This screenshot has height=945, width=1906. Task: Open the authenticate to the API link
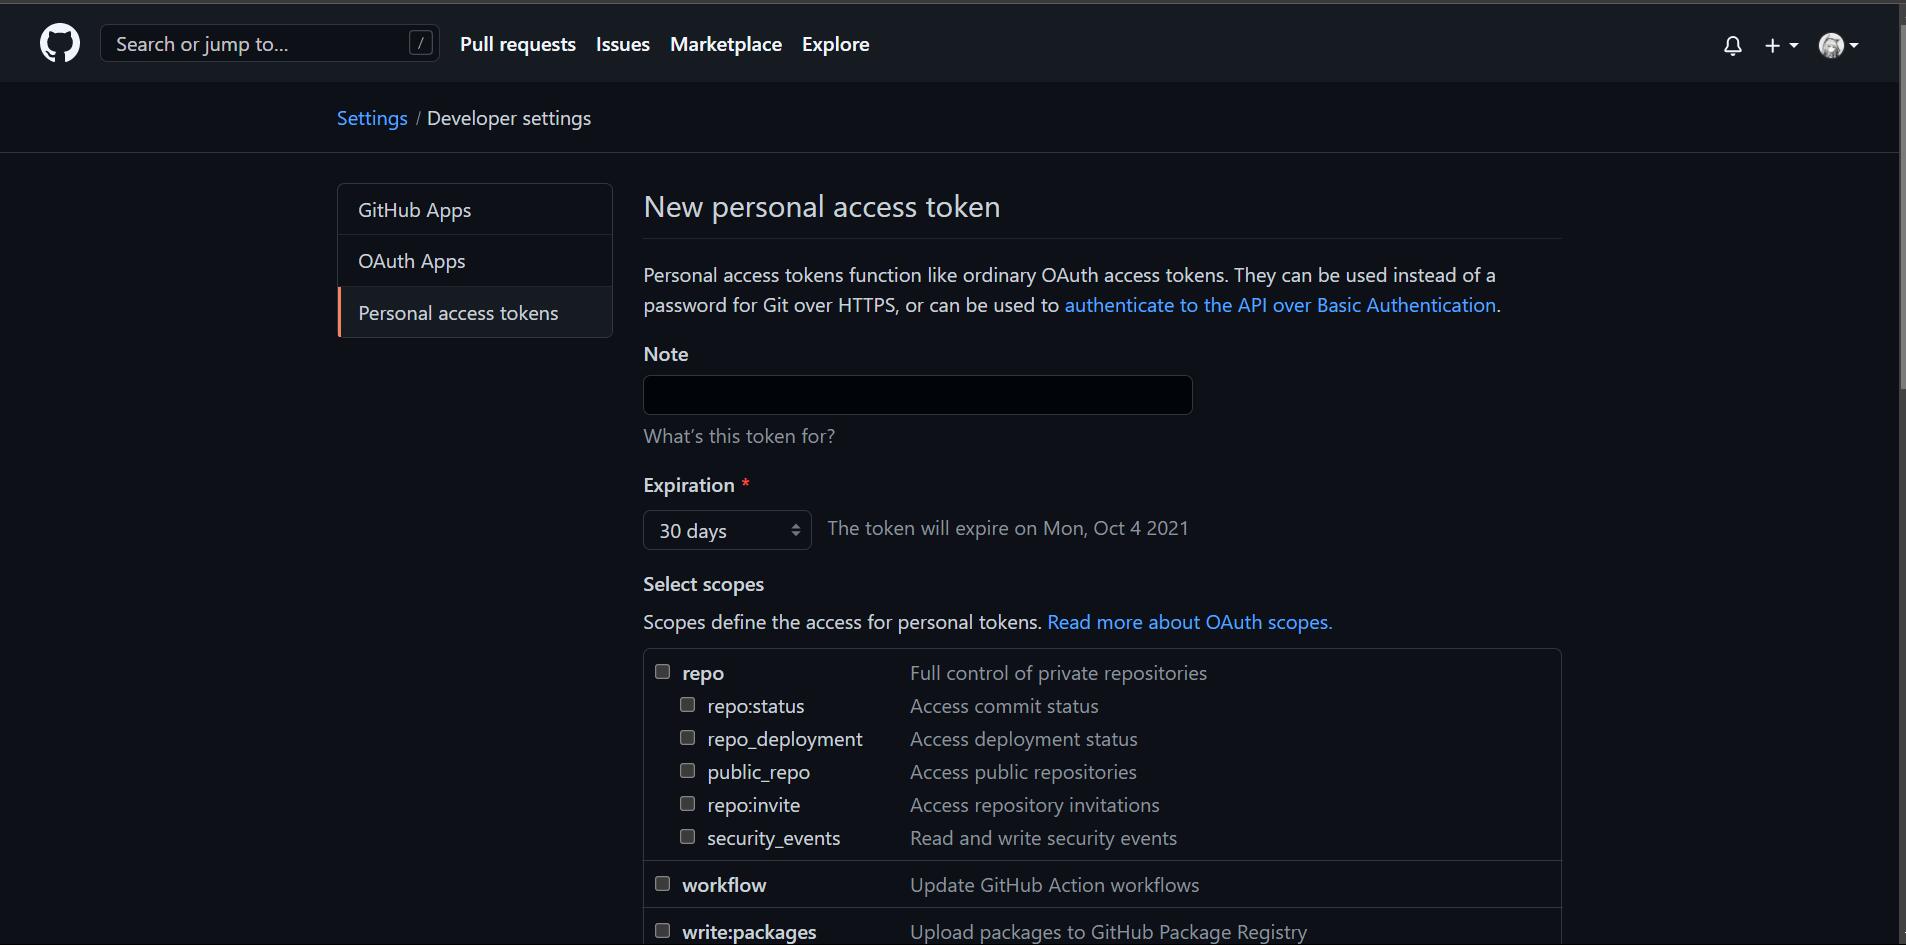[1280, 305]
